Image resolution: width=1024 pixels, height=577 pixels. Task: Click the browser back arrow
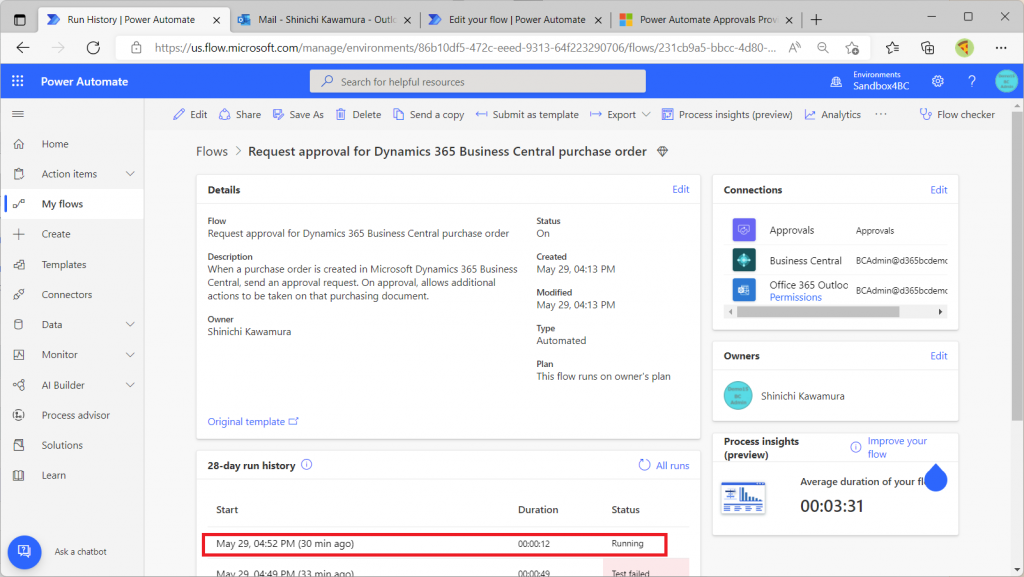(23, 48)
